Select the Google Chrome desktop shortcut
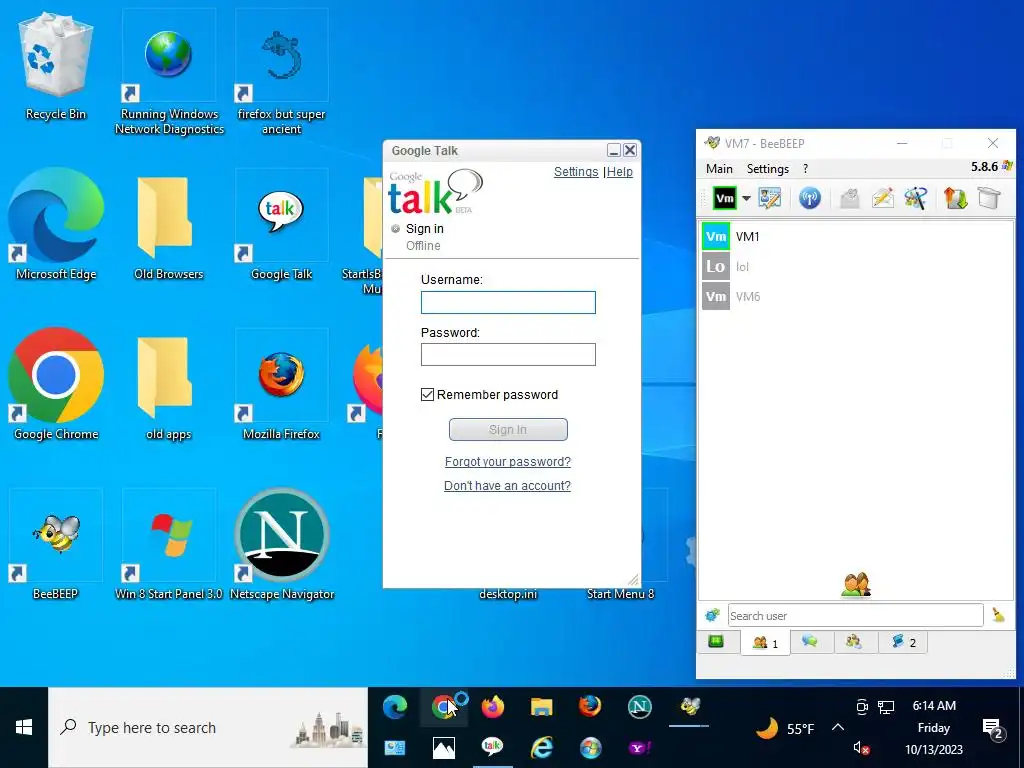Screen dimensions: 1024x768 click(x=56, y=385)
